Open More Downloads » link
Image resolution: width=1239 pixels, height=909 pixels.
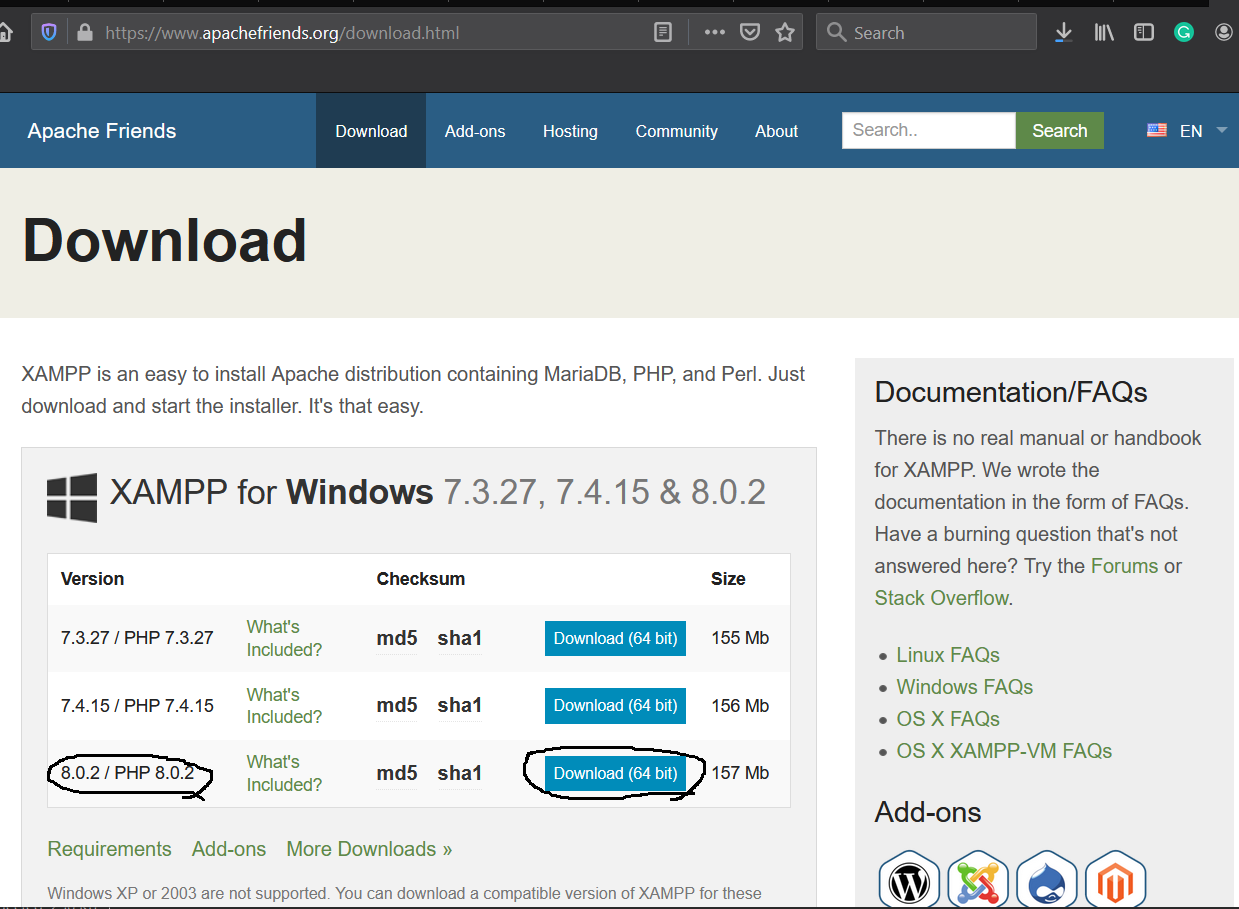click(369, 849)
